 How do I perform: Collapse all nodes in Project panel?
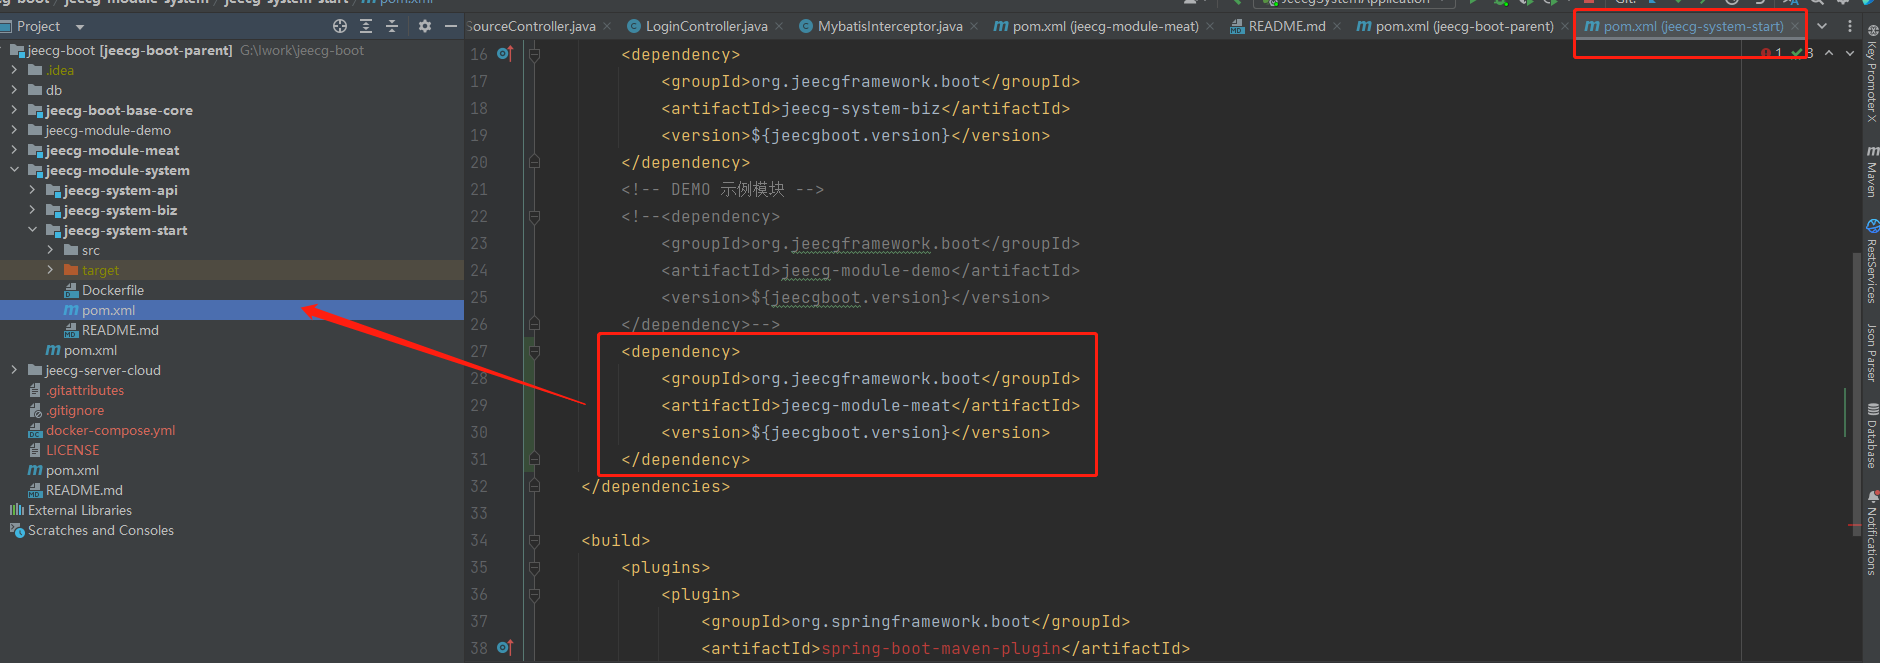pyautogui.click(x=391, y=26)
